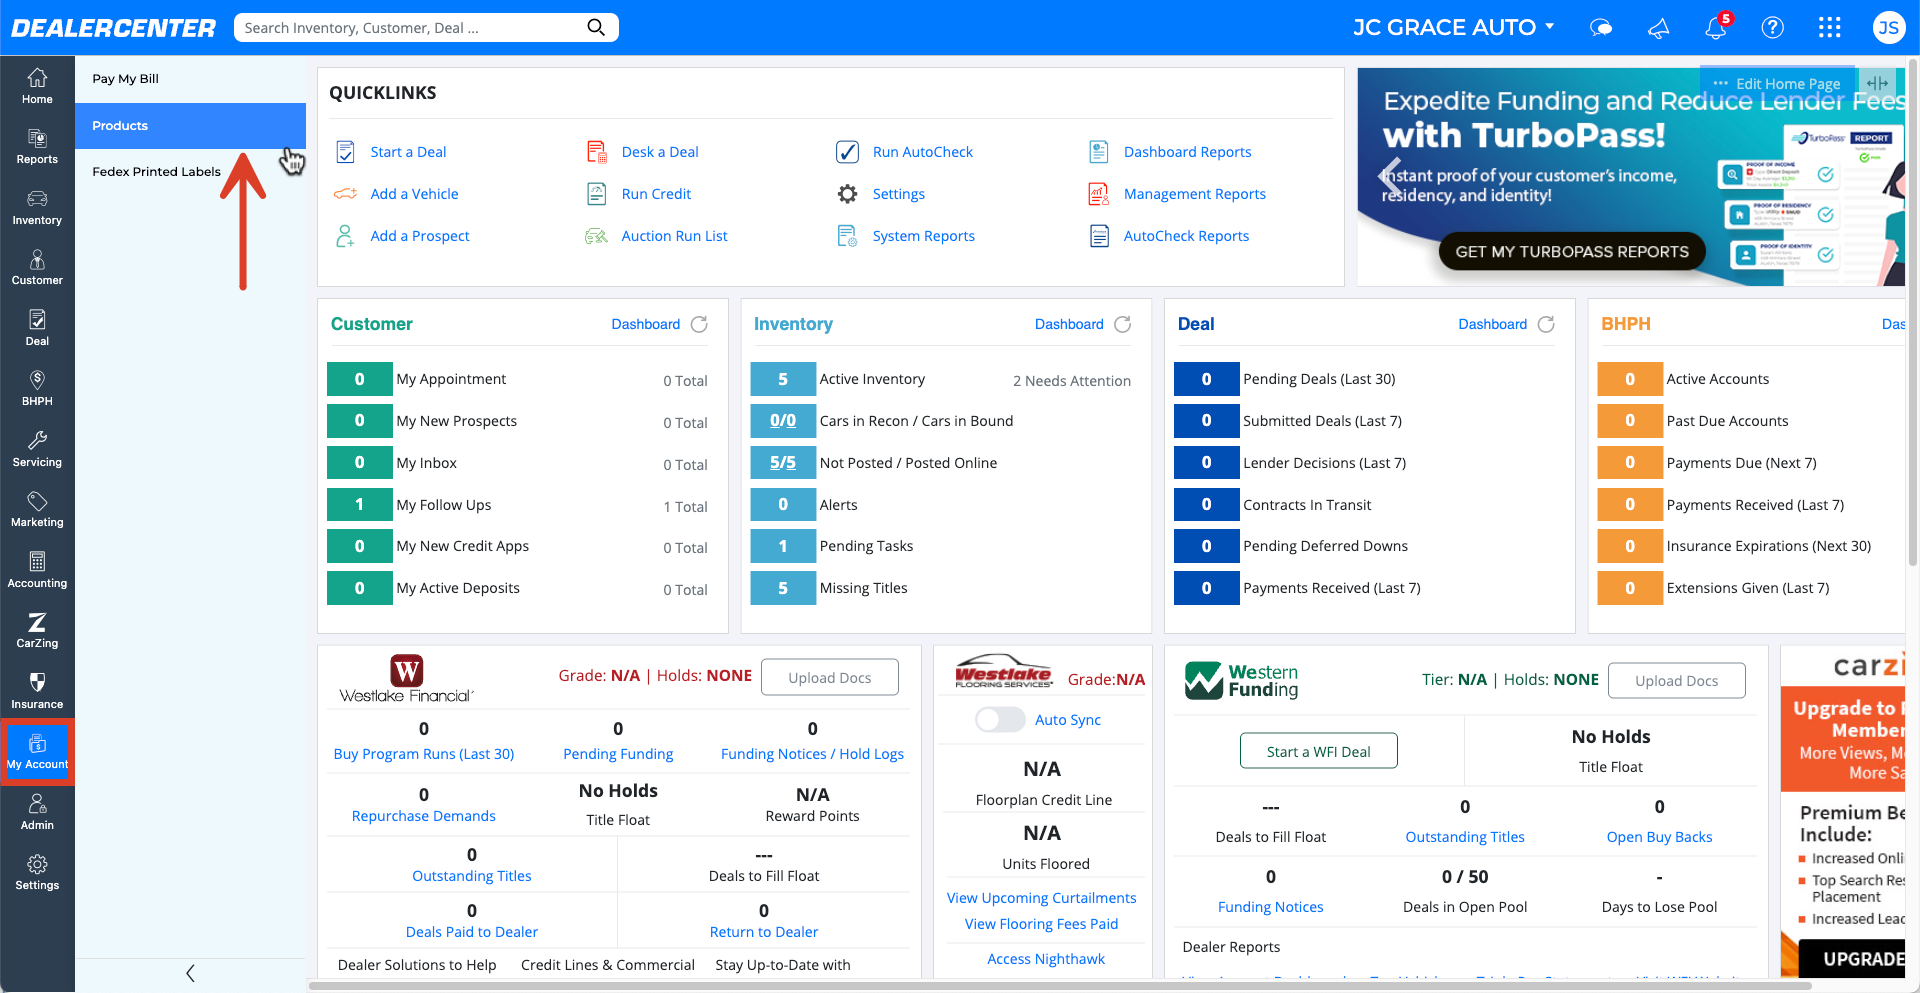Image resolution: width=1920 pixels, height=993 pixels.
Task: Click the Missing Titles count tile
Action: point(783,588)
